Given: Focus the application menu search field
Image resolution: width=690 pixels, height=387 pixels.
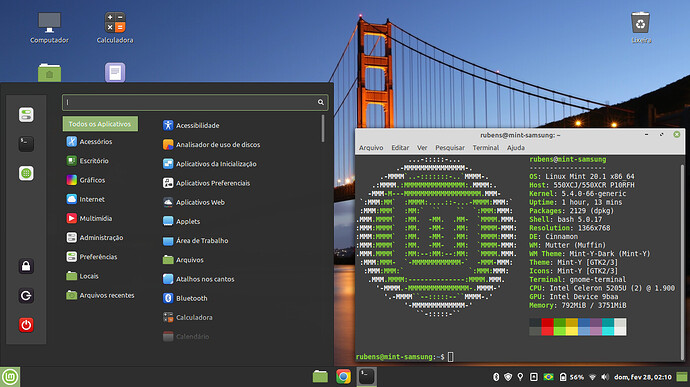Looking at the screenshot, I should [195, 102].
